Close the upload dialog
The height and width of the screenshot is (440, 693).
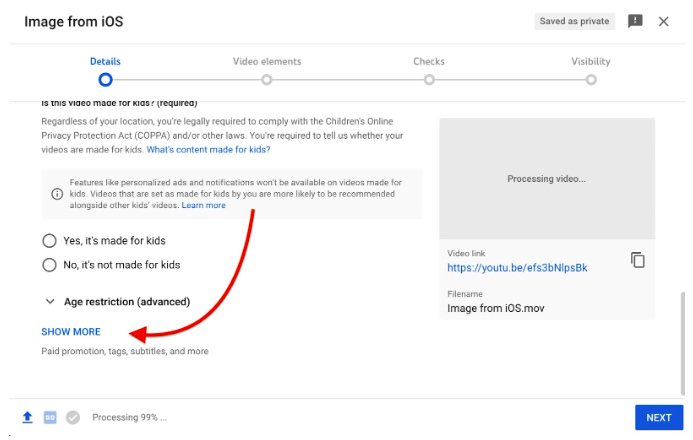point(663,21)
